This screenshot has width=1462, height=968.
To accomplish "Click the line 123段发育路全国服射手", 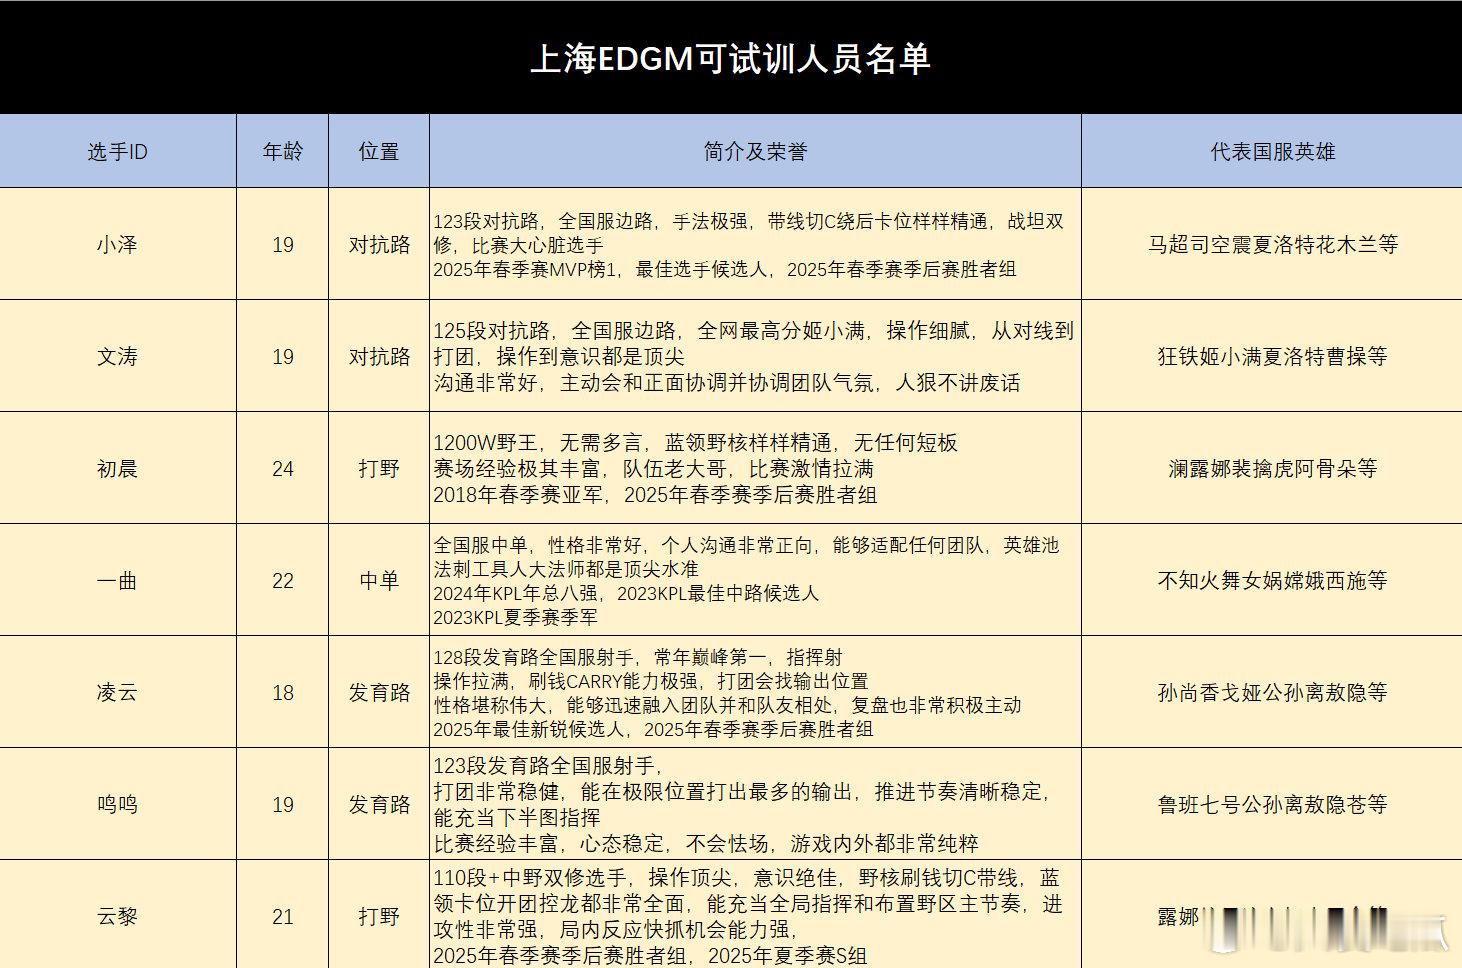I will 548,766.
